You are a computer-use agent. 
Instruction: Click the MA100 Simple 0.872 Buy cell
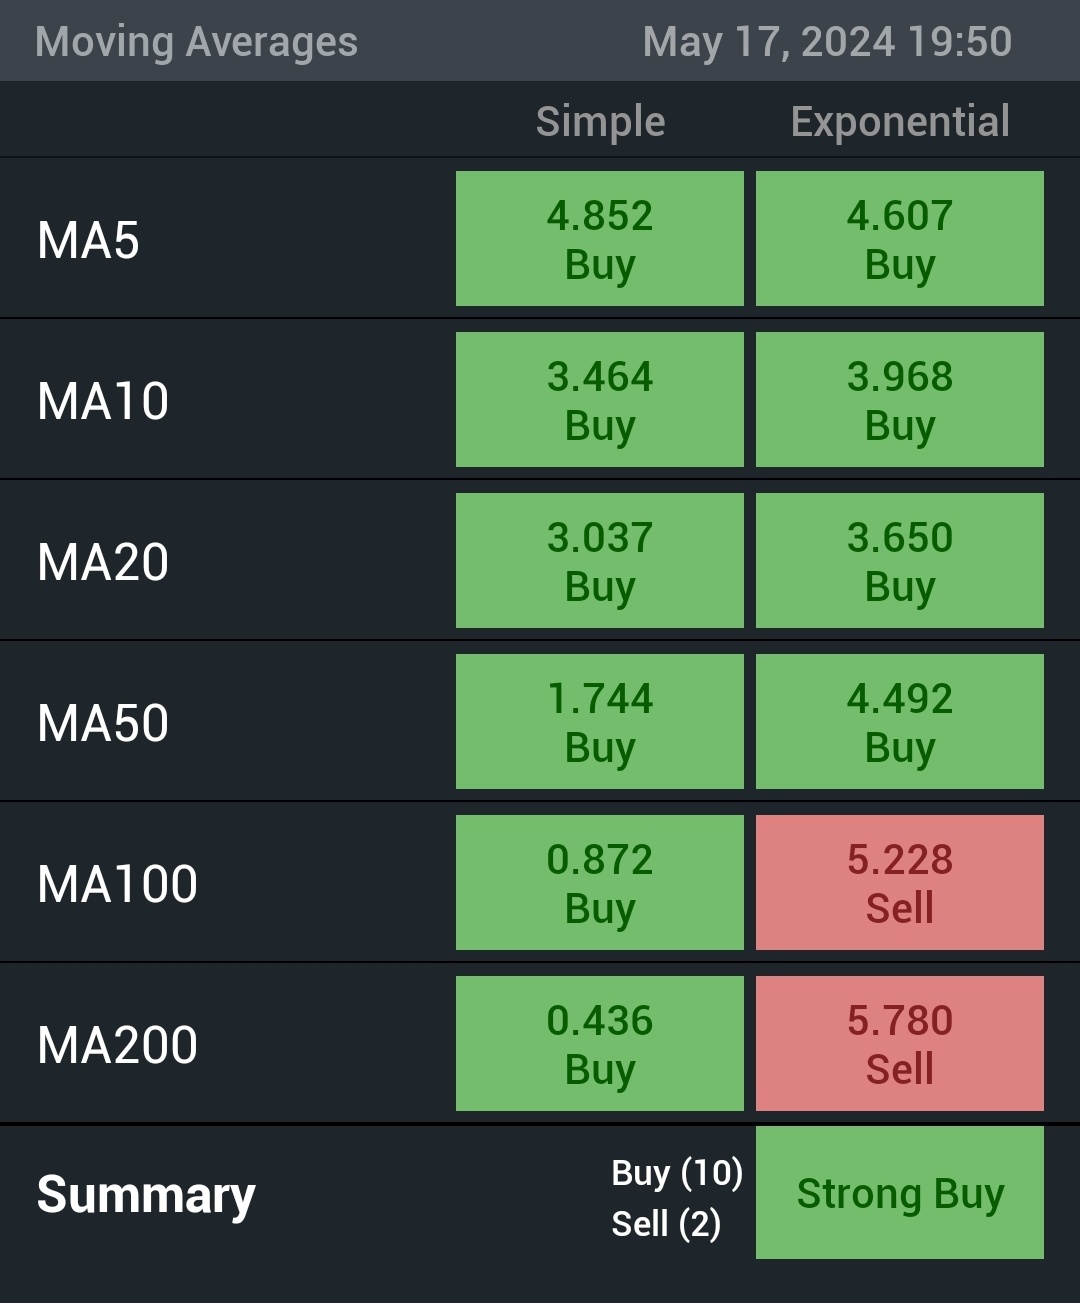(600, 883)
